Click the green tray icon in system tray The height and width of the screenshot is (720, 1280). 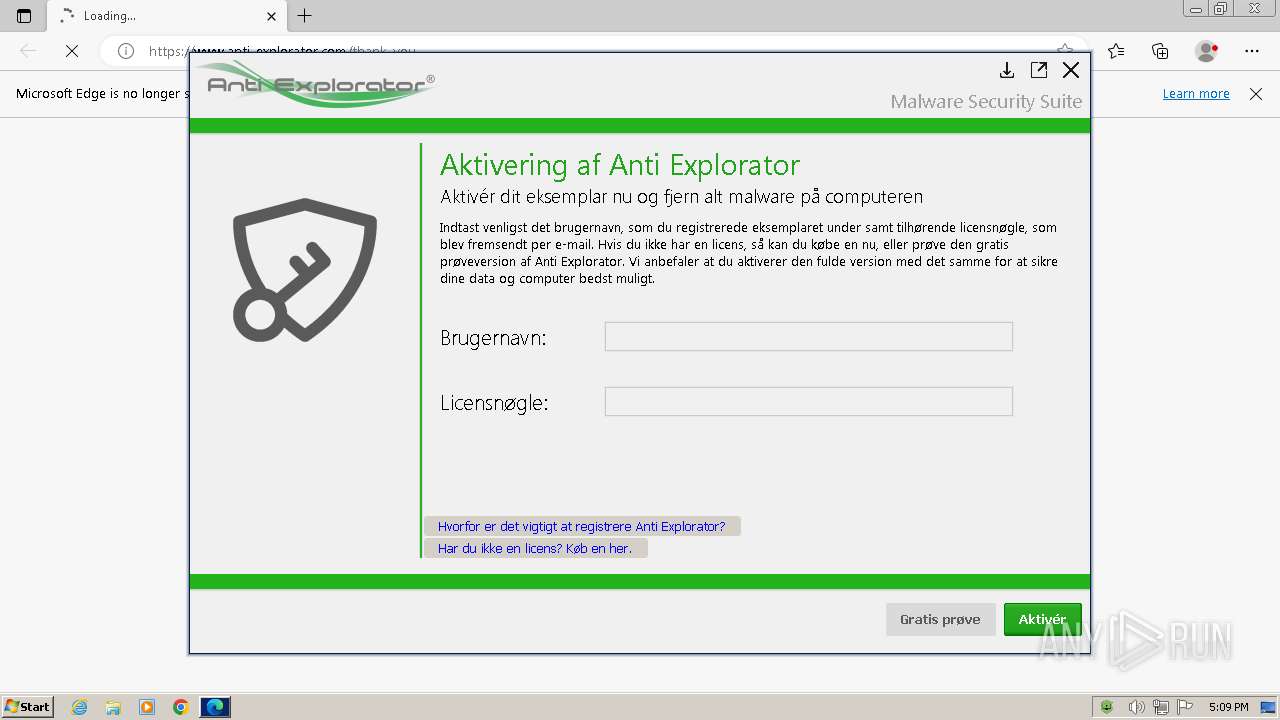coord(1107,707)
